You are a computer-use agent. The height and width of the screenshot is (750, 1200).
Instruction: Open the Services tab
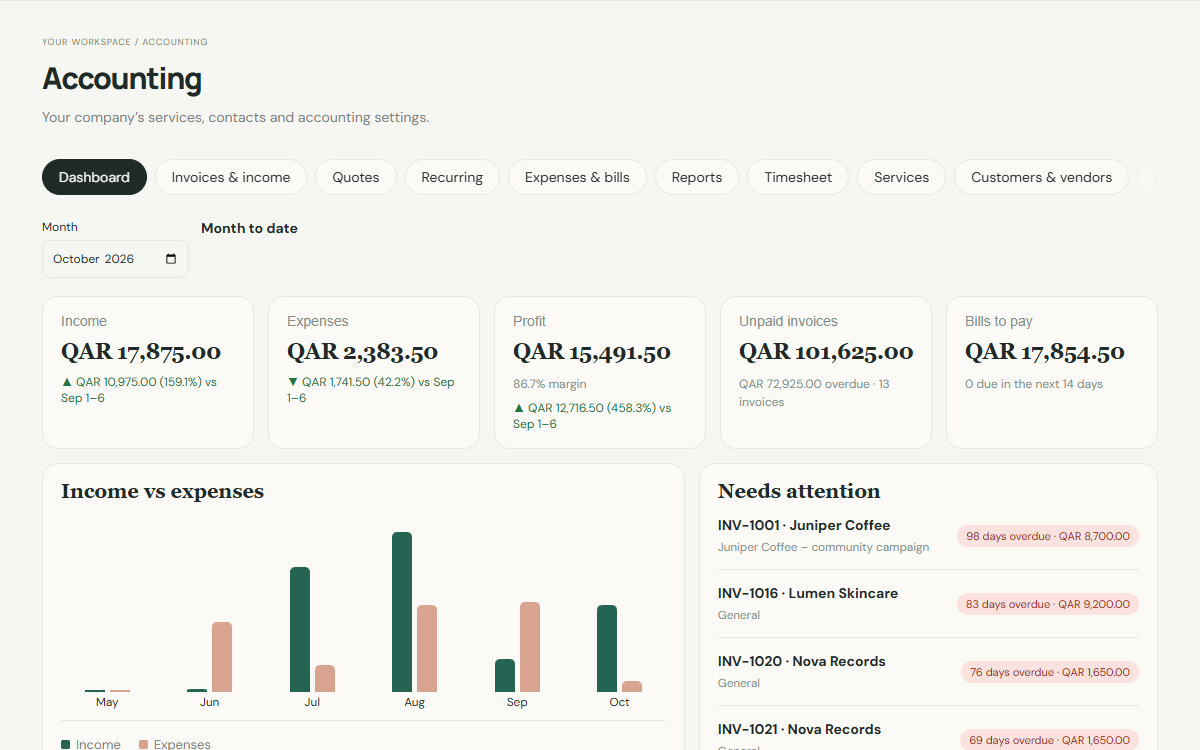point(902,177)
